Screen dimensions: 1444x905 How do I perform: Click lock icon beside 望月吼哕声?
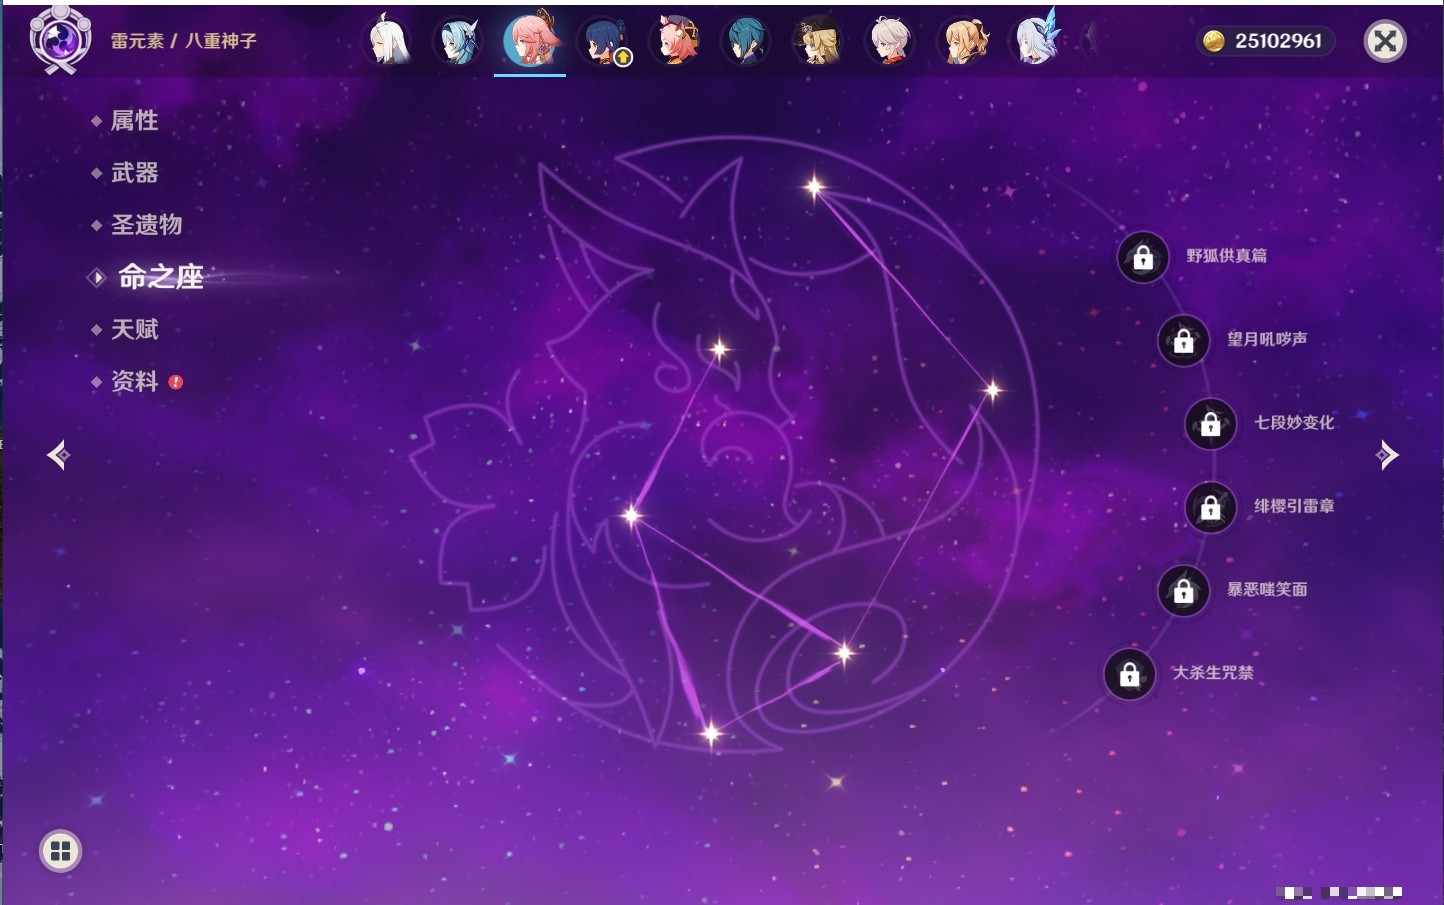[x=1184, y=340]
